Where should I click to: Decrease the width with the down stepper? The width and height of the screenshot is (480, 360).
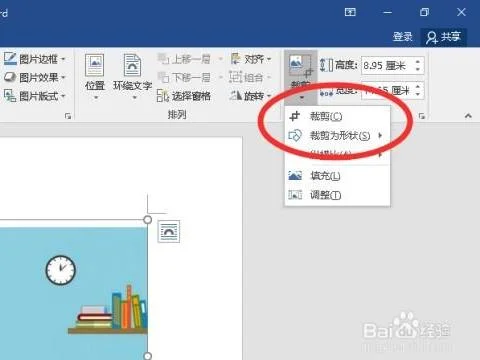pos(418,94)
